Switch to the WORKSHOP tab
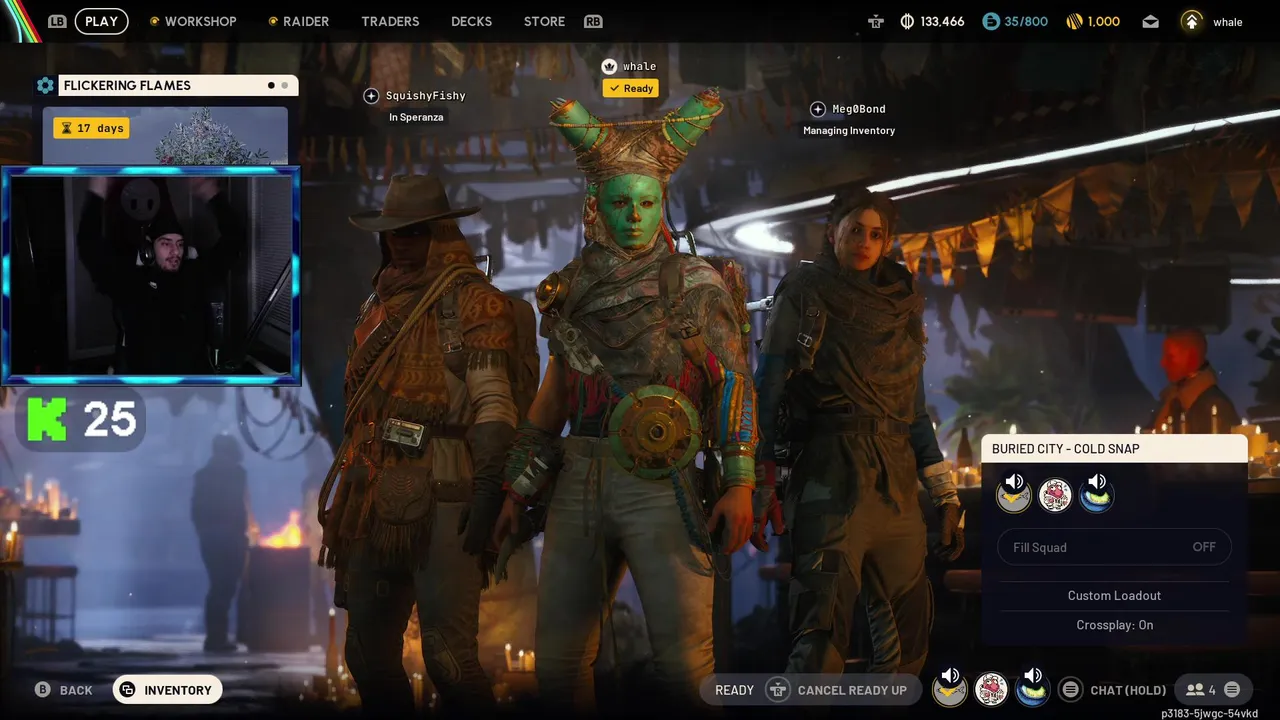 200,21
